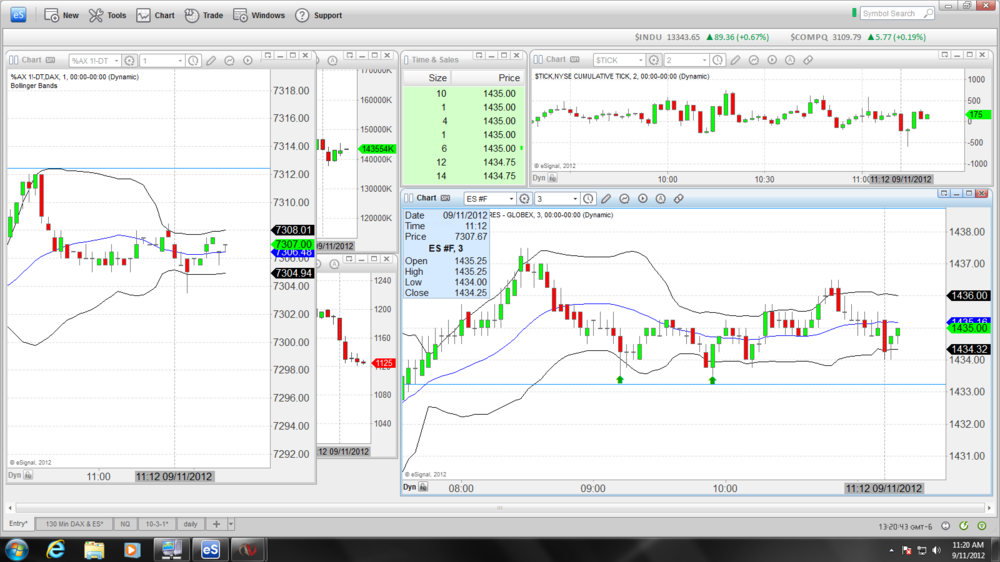Switch to the daily page tab
This screenshot has width=1000, height=562.
point(190,524)
